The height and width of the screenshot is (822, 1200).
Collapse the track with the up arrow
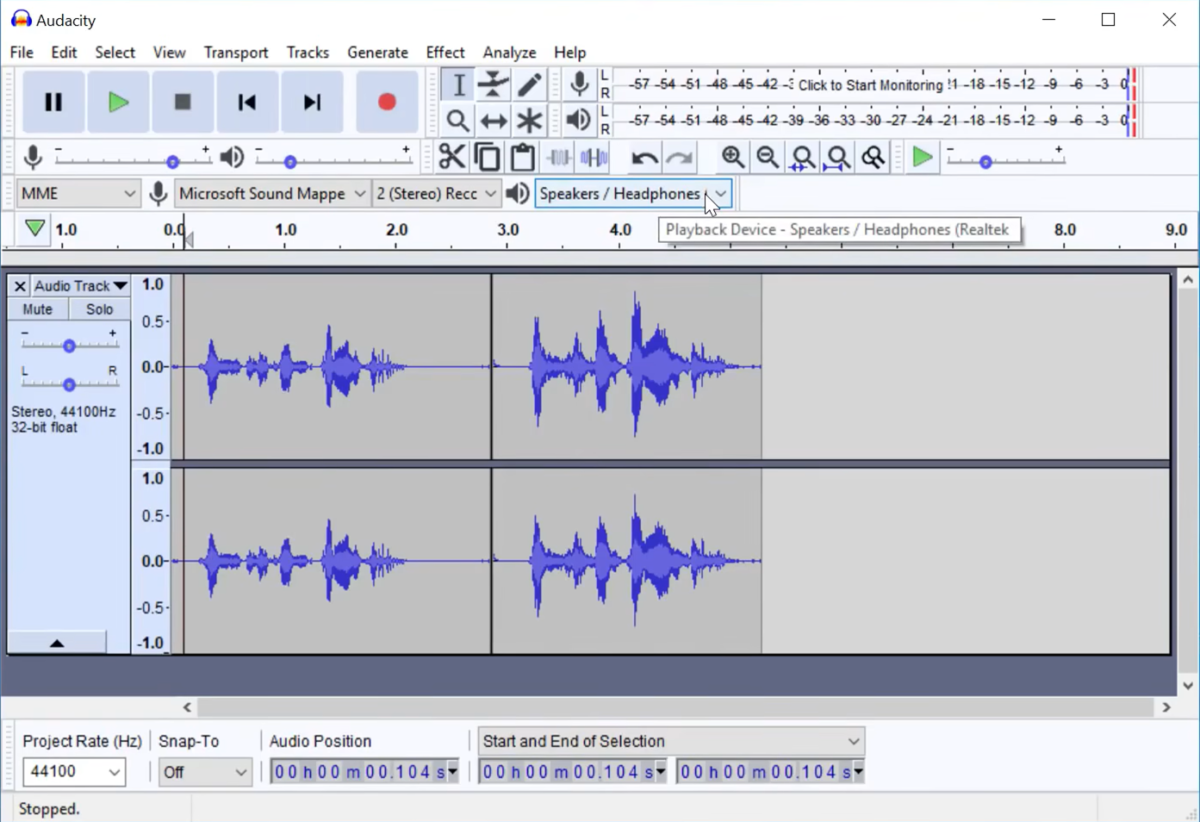57,643
